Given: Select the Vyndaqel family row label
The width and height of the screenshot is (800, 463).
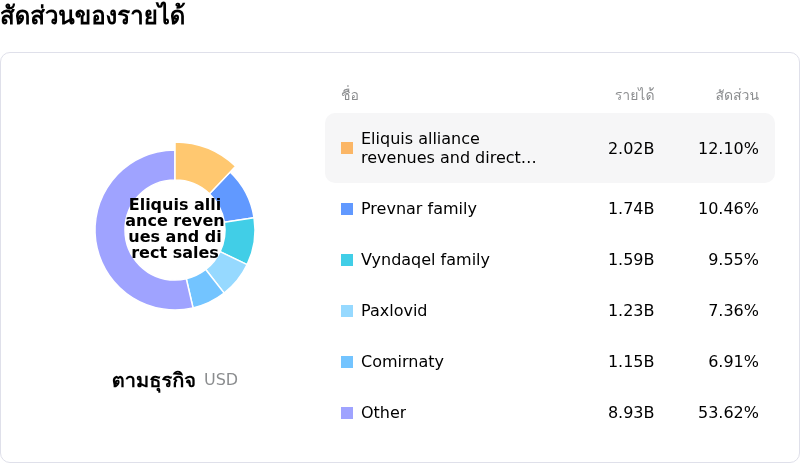Looking at the screenshot, I should tap(425, 260).
